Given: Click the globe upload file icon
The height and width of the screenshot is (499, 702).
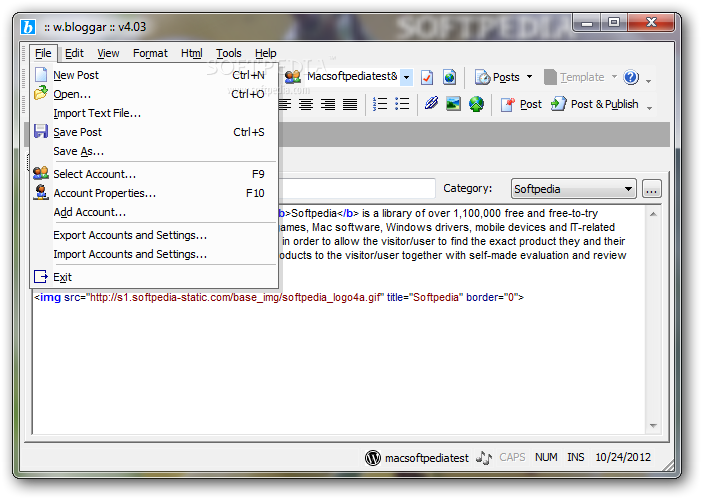Looking at the screenshot, I should point(476,104).
